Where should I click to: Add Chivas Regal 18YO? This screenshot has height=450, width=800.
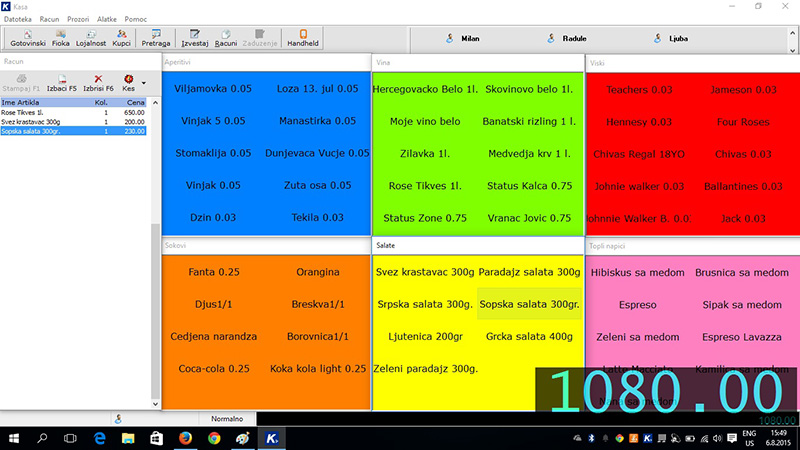[639, 154]
